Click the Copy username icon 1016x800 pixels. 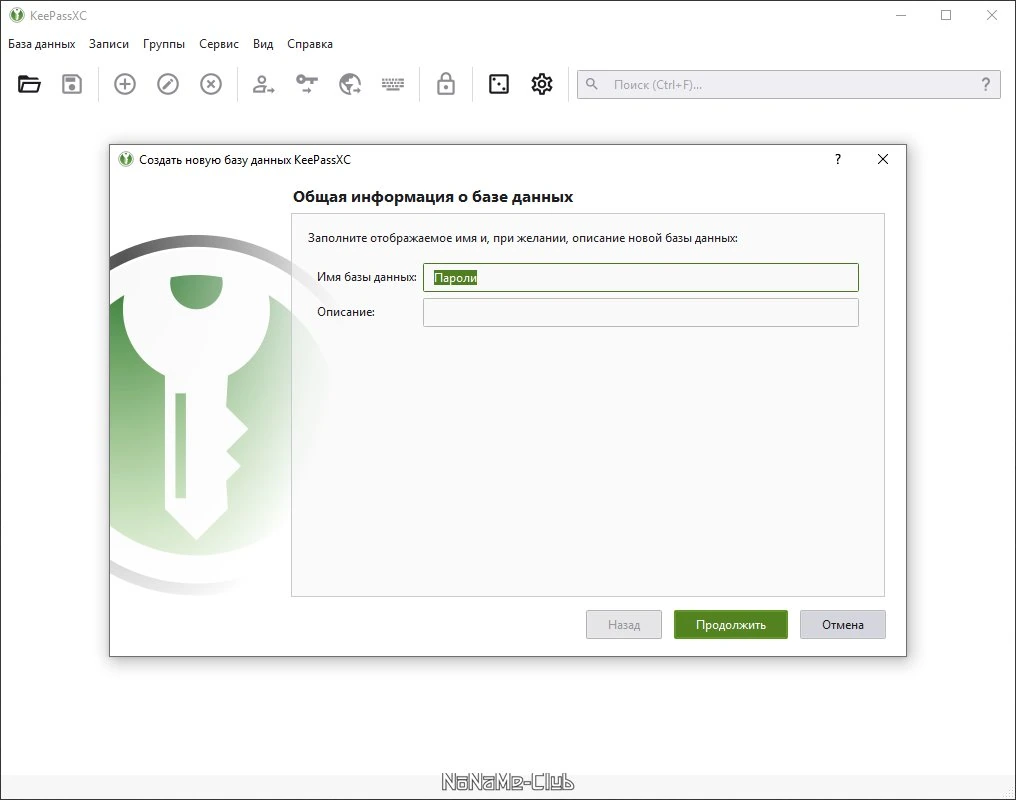tap(263, 84)
